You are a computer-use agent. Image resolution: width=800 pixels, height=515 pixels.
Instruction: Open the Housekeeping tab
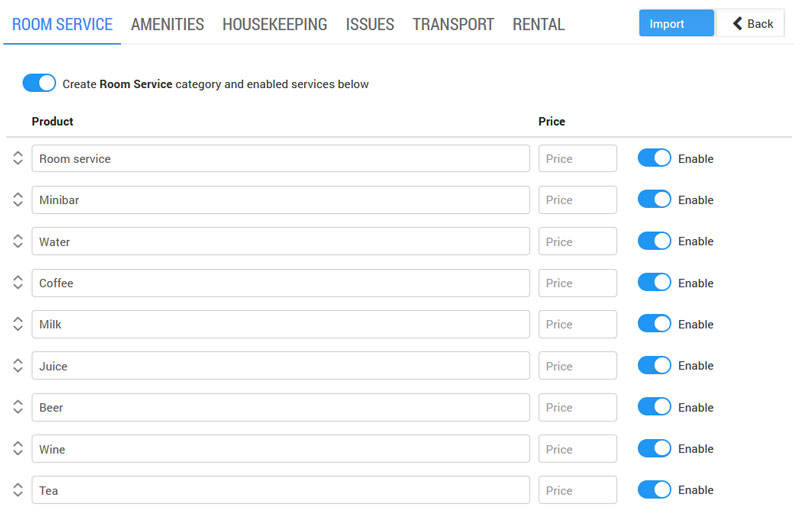pyautogui.click(x=274, y=24)
